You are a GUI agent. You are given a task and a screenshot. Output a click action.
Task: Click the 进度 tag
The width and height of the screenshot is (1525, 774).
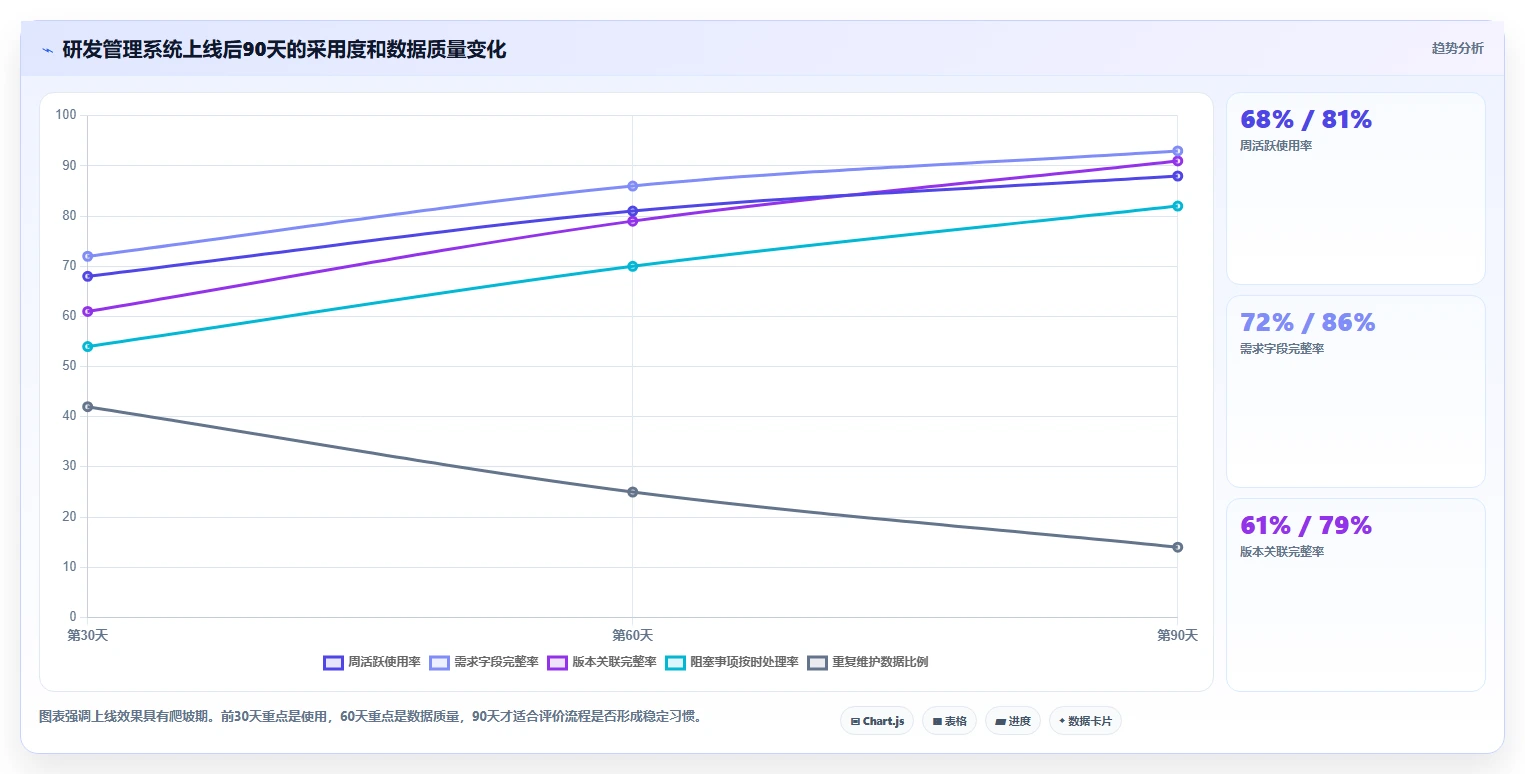click(1013, 721)
